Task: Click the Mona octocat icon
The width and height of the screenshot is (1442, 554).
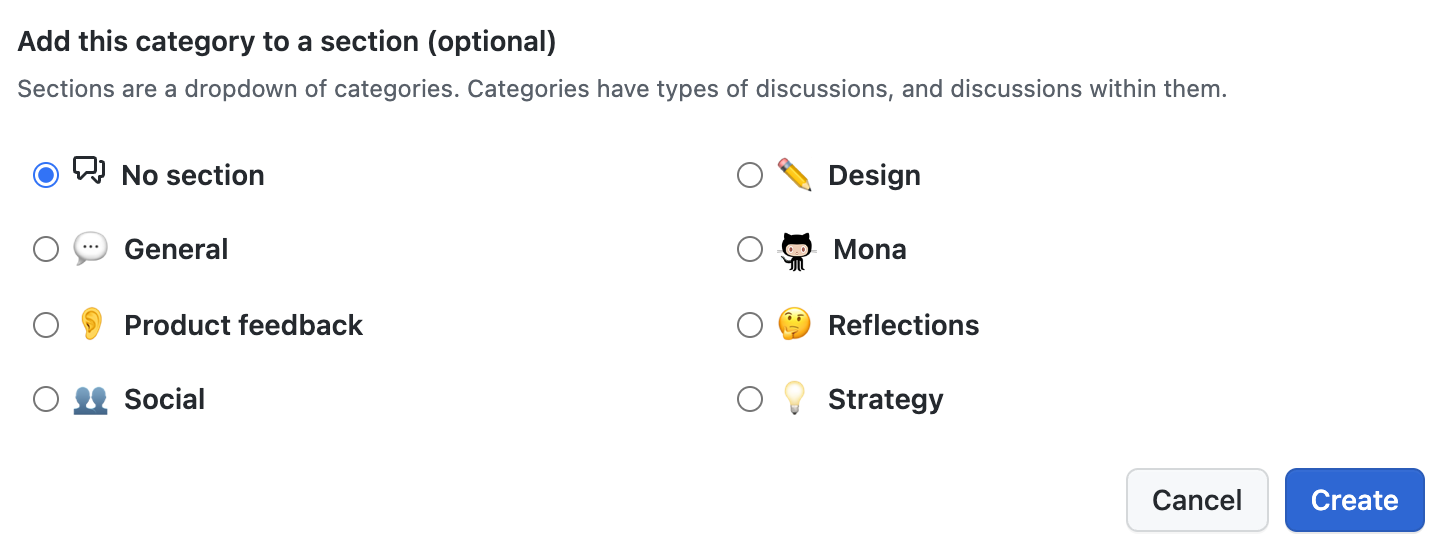Action: coord(796,250)
